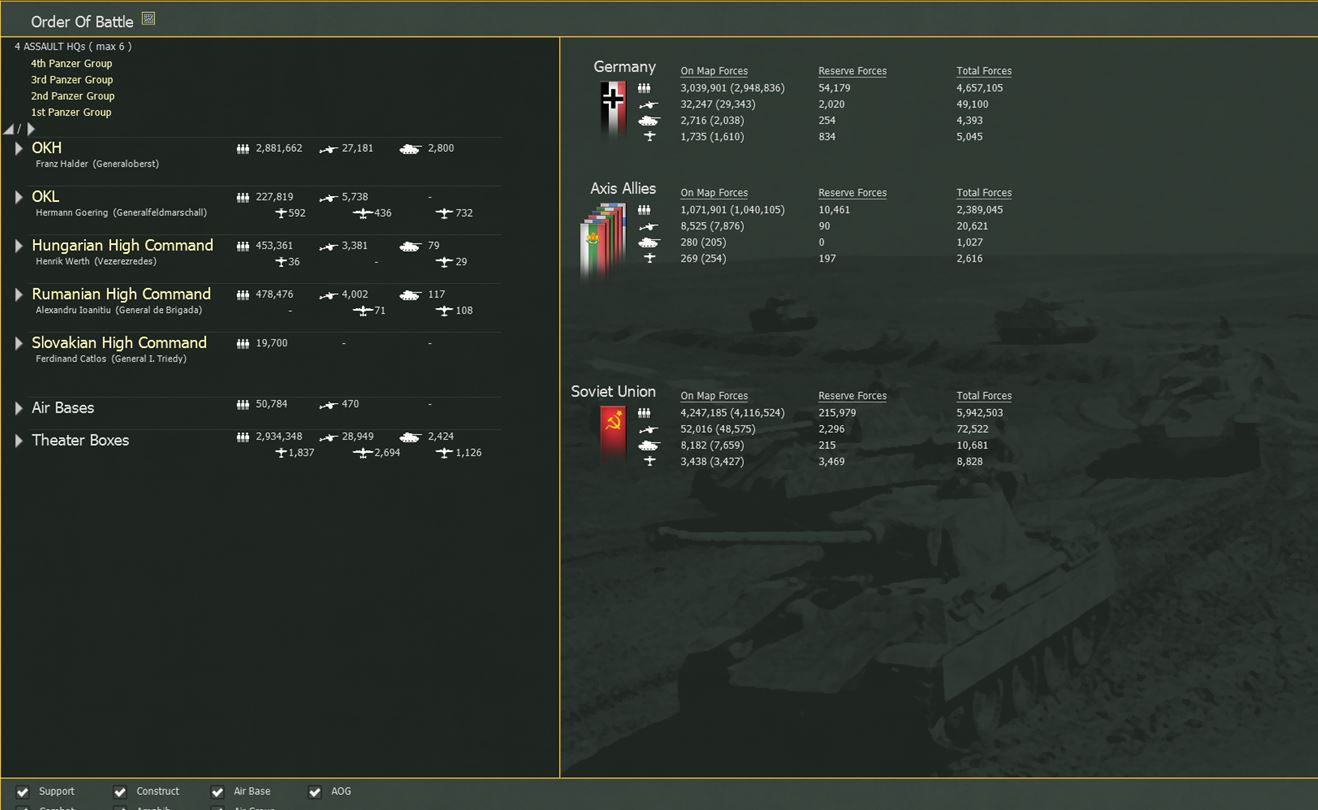Viewport: 1318px width, 810px height.
Task: Click the tank icon in the OKH row
Action: (410, 149)
